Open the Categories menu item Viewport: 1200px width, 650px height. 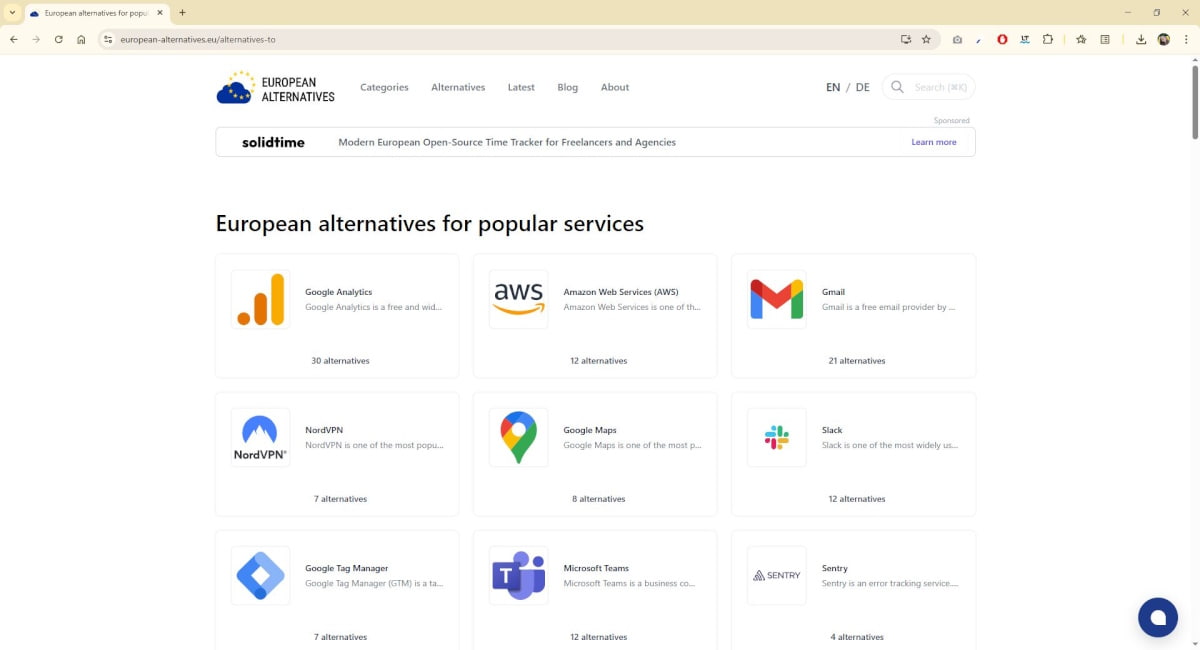pos(384,88)
